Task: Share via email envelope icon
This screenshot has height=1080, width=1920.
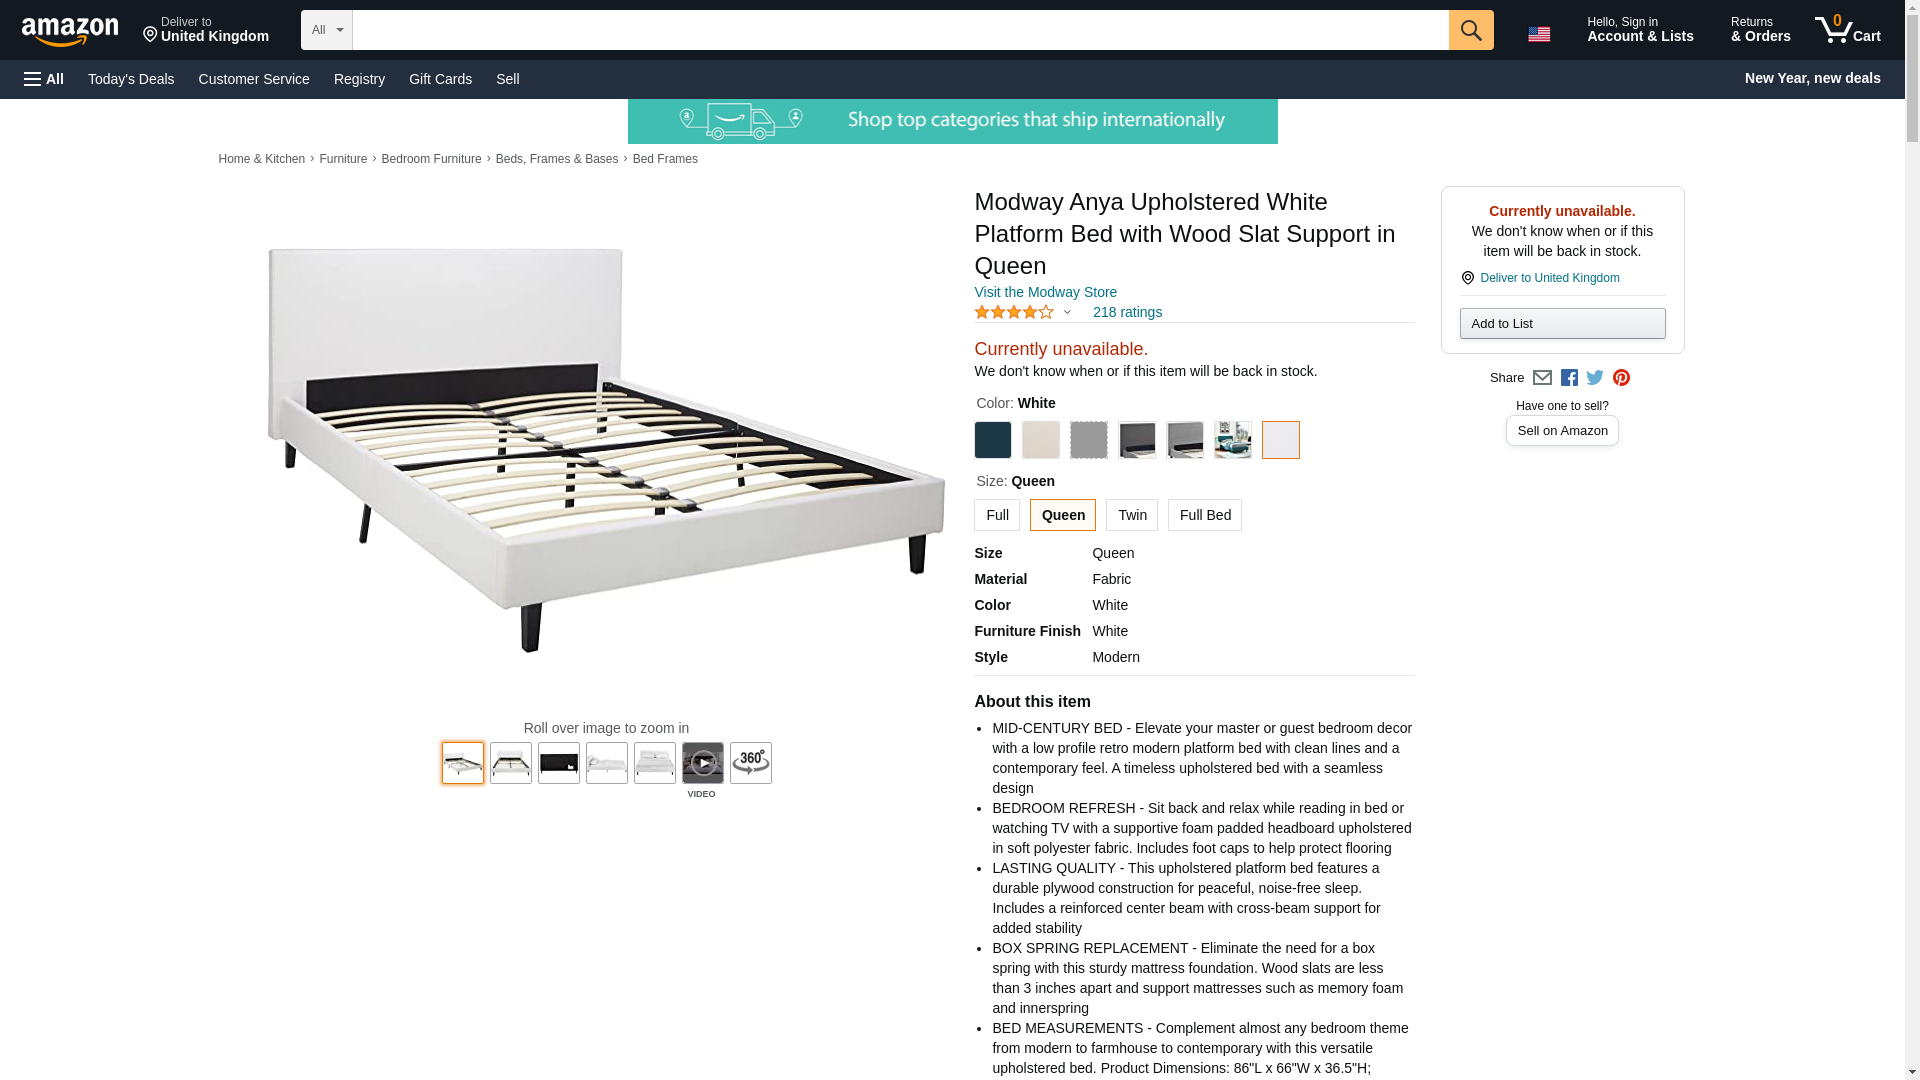Action: (1542, 378)
